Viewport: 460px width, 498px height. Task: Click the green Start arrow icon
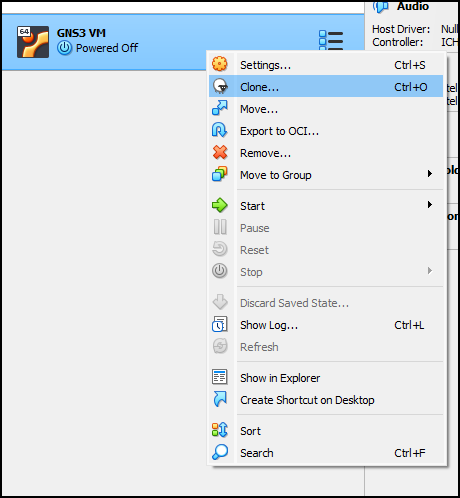click(x=220, y=205)
